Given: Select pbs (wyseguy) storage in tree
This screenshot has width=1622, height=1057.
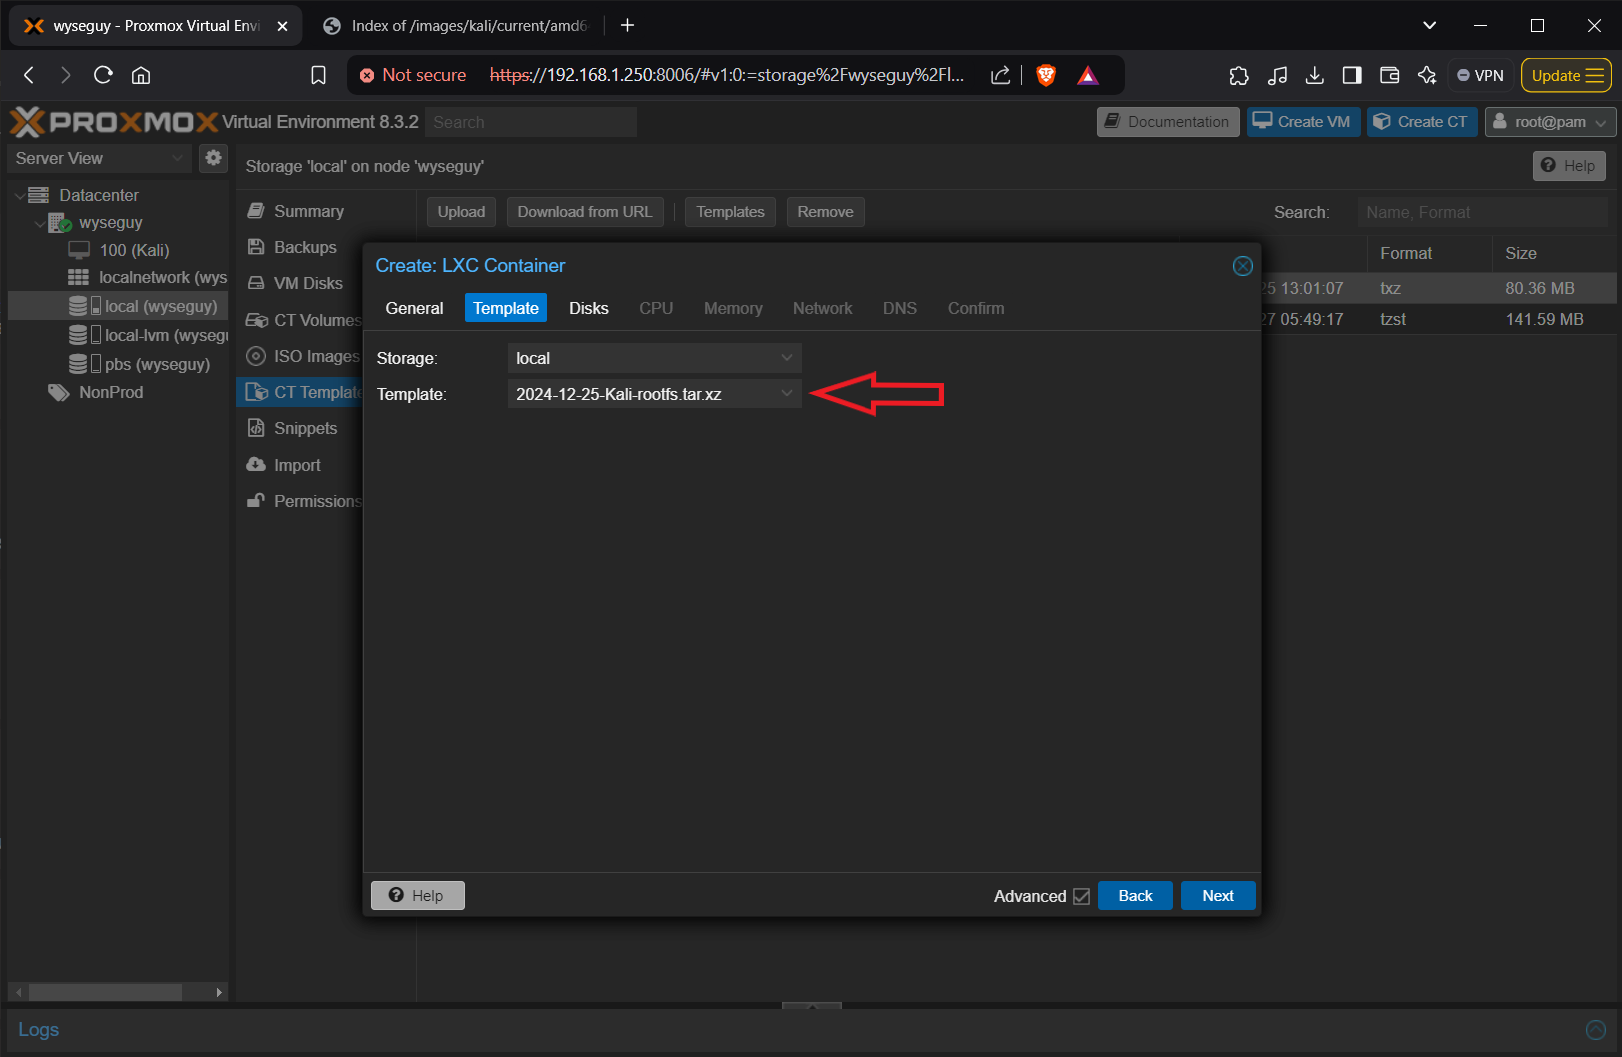Looking at the screenshot, I should click(140, 364).
